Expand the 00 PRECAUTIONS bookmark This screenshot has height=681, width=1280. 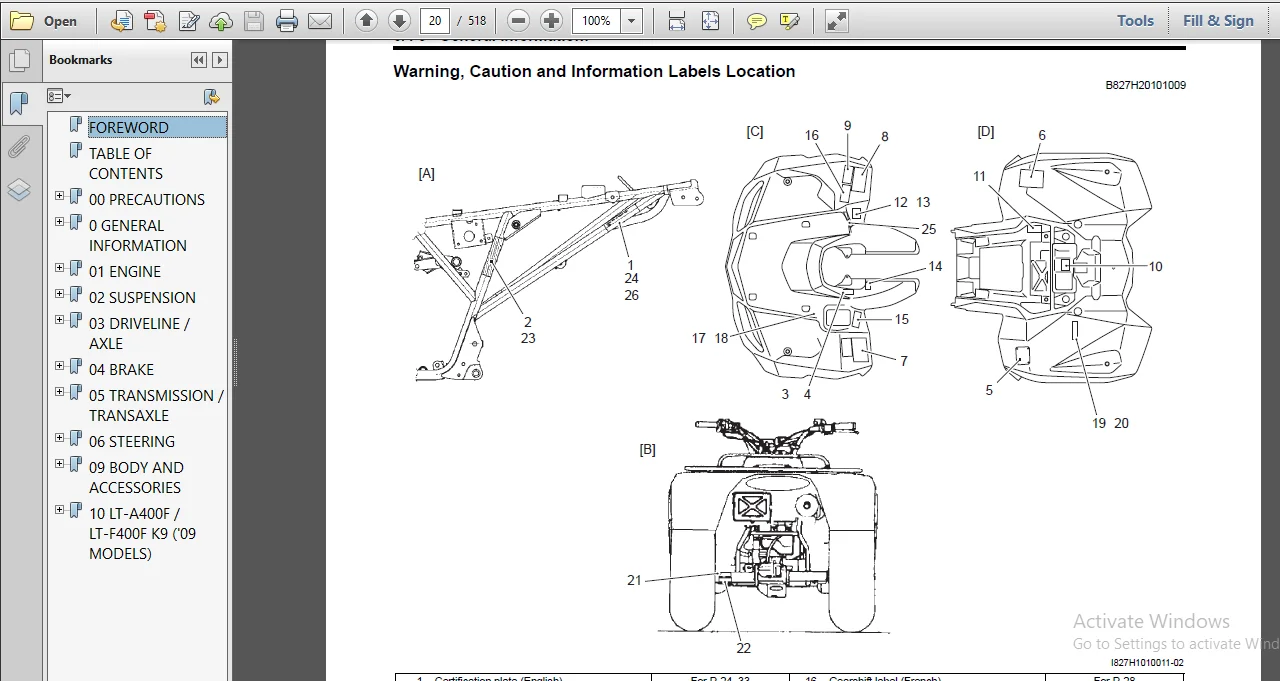[60, 196]
